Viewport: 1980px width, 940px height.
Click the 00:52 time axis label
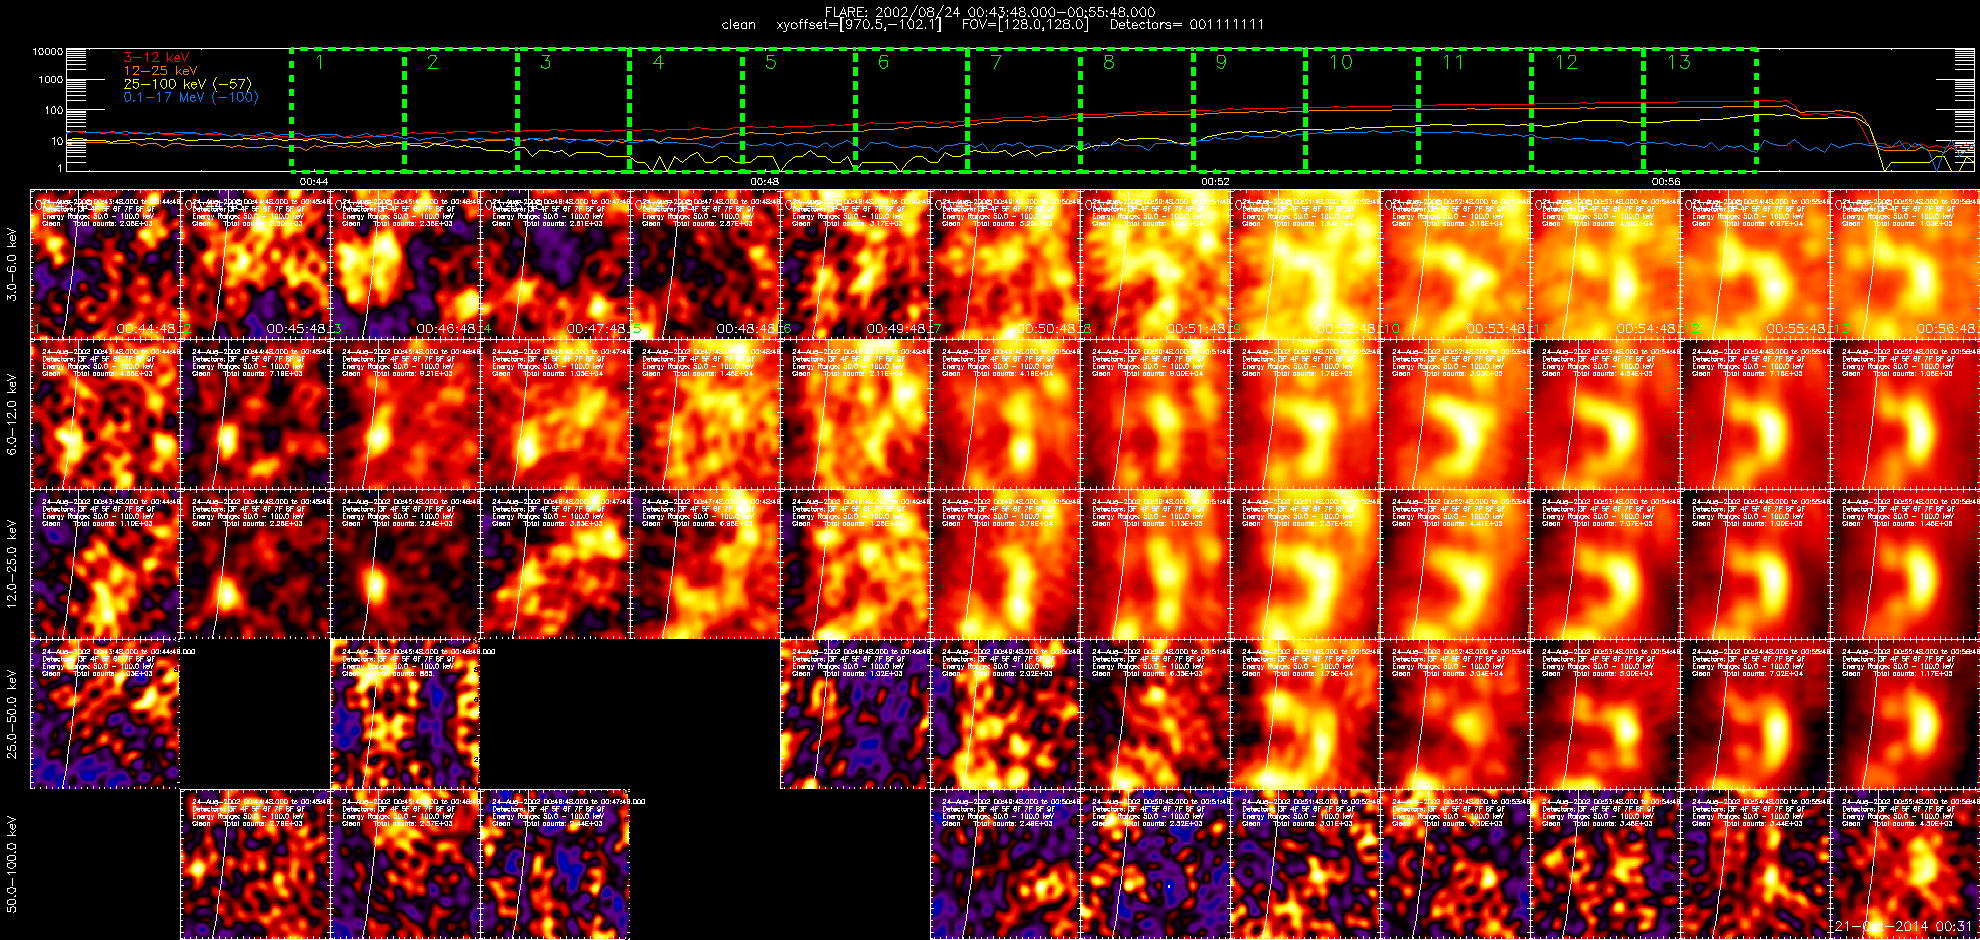coord(1215,182)
